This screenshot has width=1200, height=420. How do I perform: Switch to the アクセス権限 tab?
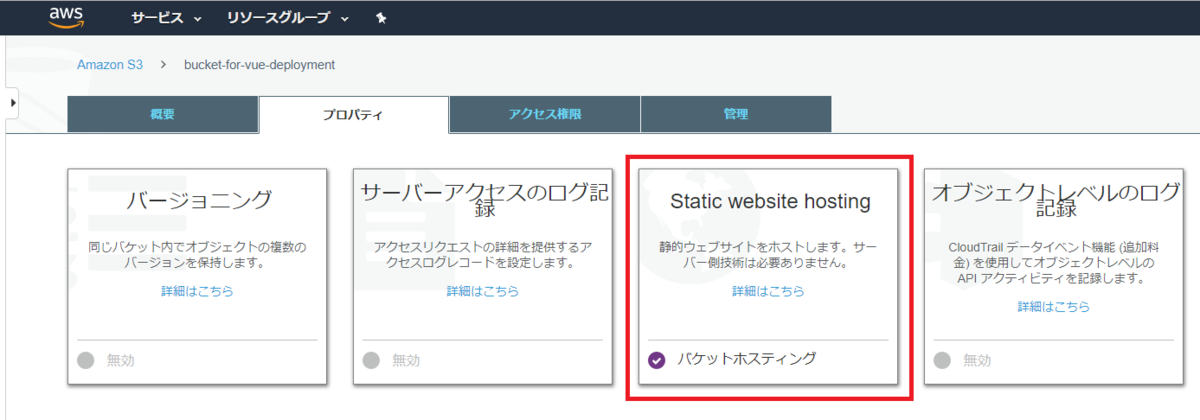544,115
